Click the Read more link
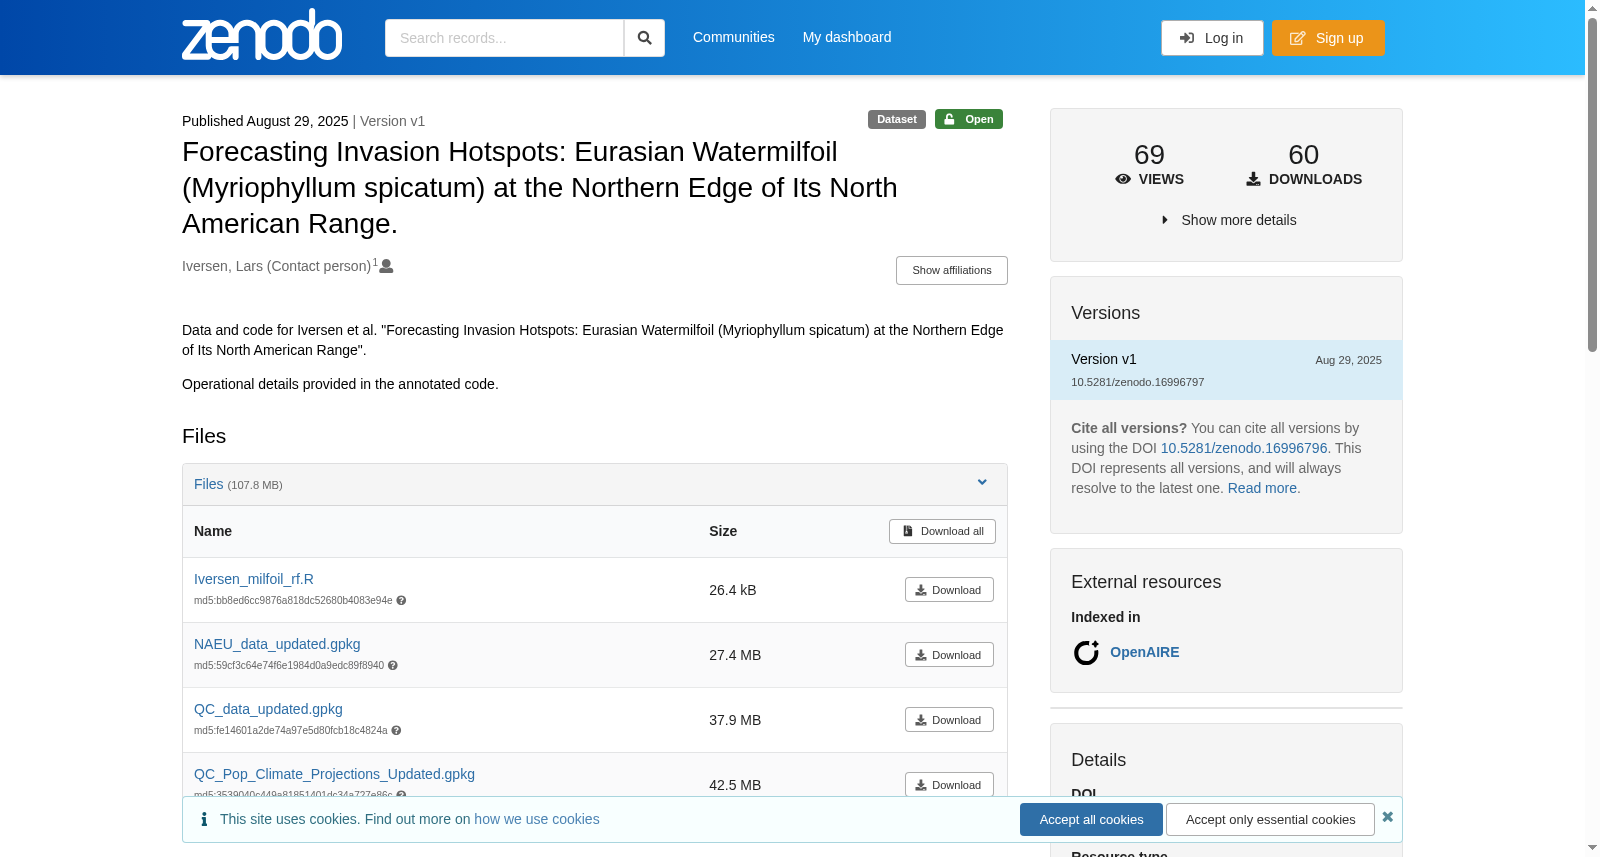Viewport: 1600px width, 857px height. pyautogui.click(x=1262, y=488)
